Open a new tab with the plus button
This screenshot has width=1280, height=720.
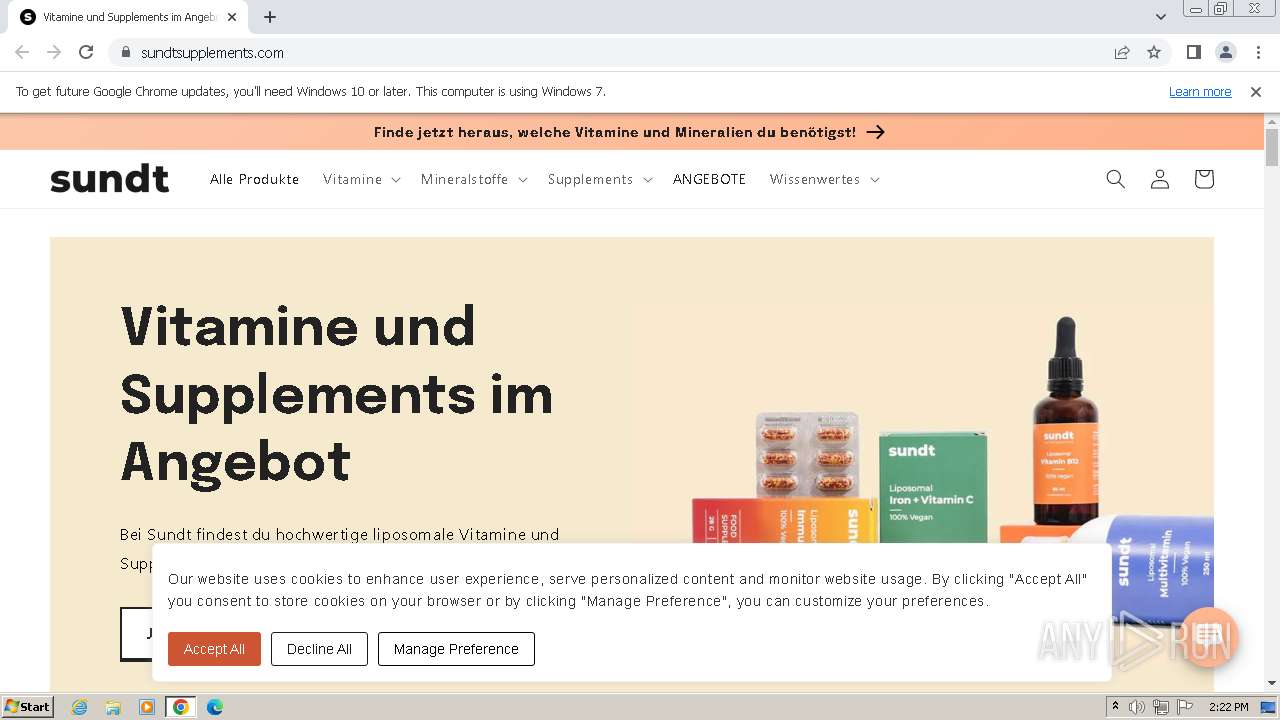[270, 17]
